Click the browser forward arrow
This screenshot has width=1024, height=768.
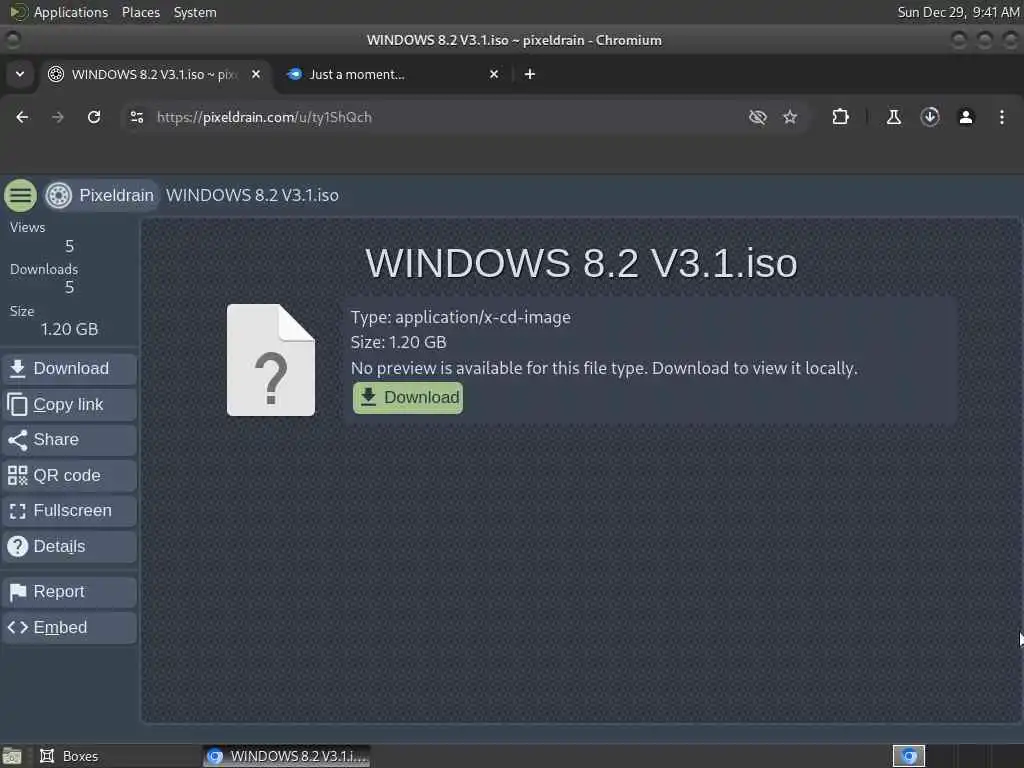[x=57, y=117]
